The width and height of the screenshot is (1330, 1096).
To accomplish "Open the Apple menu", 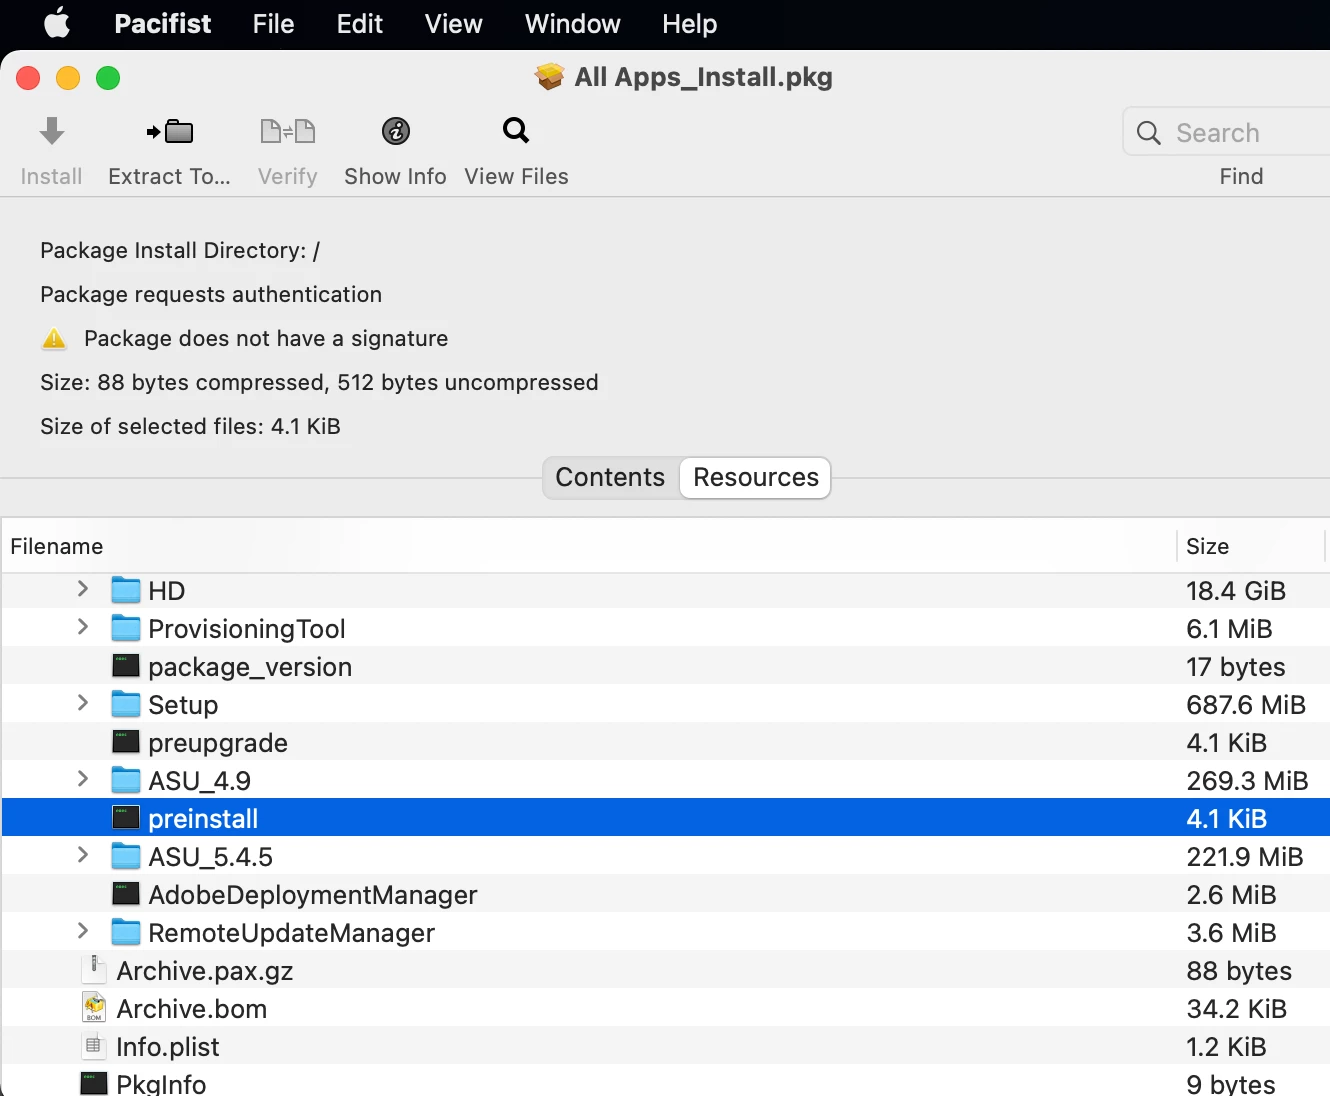I will [57, 23].
